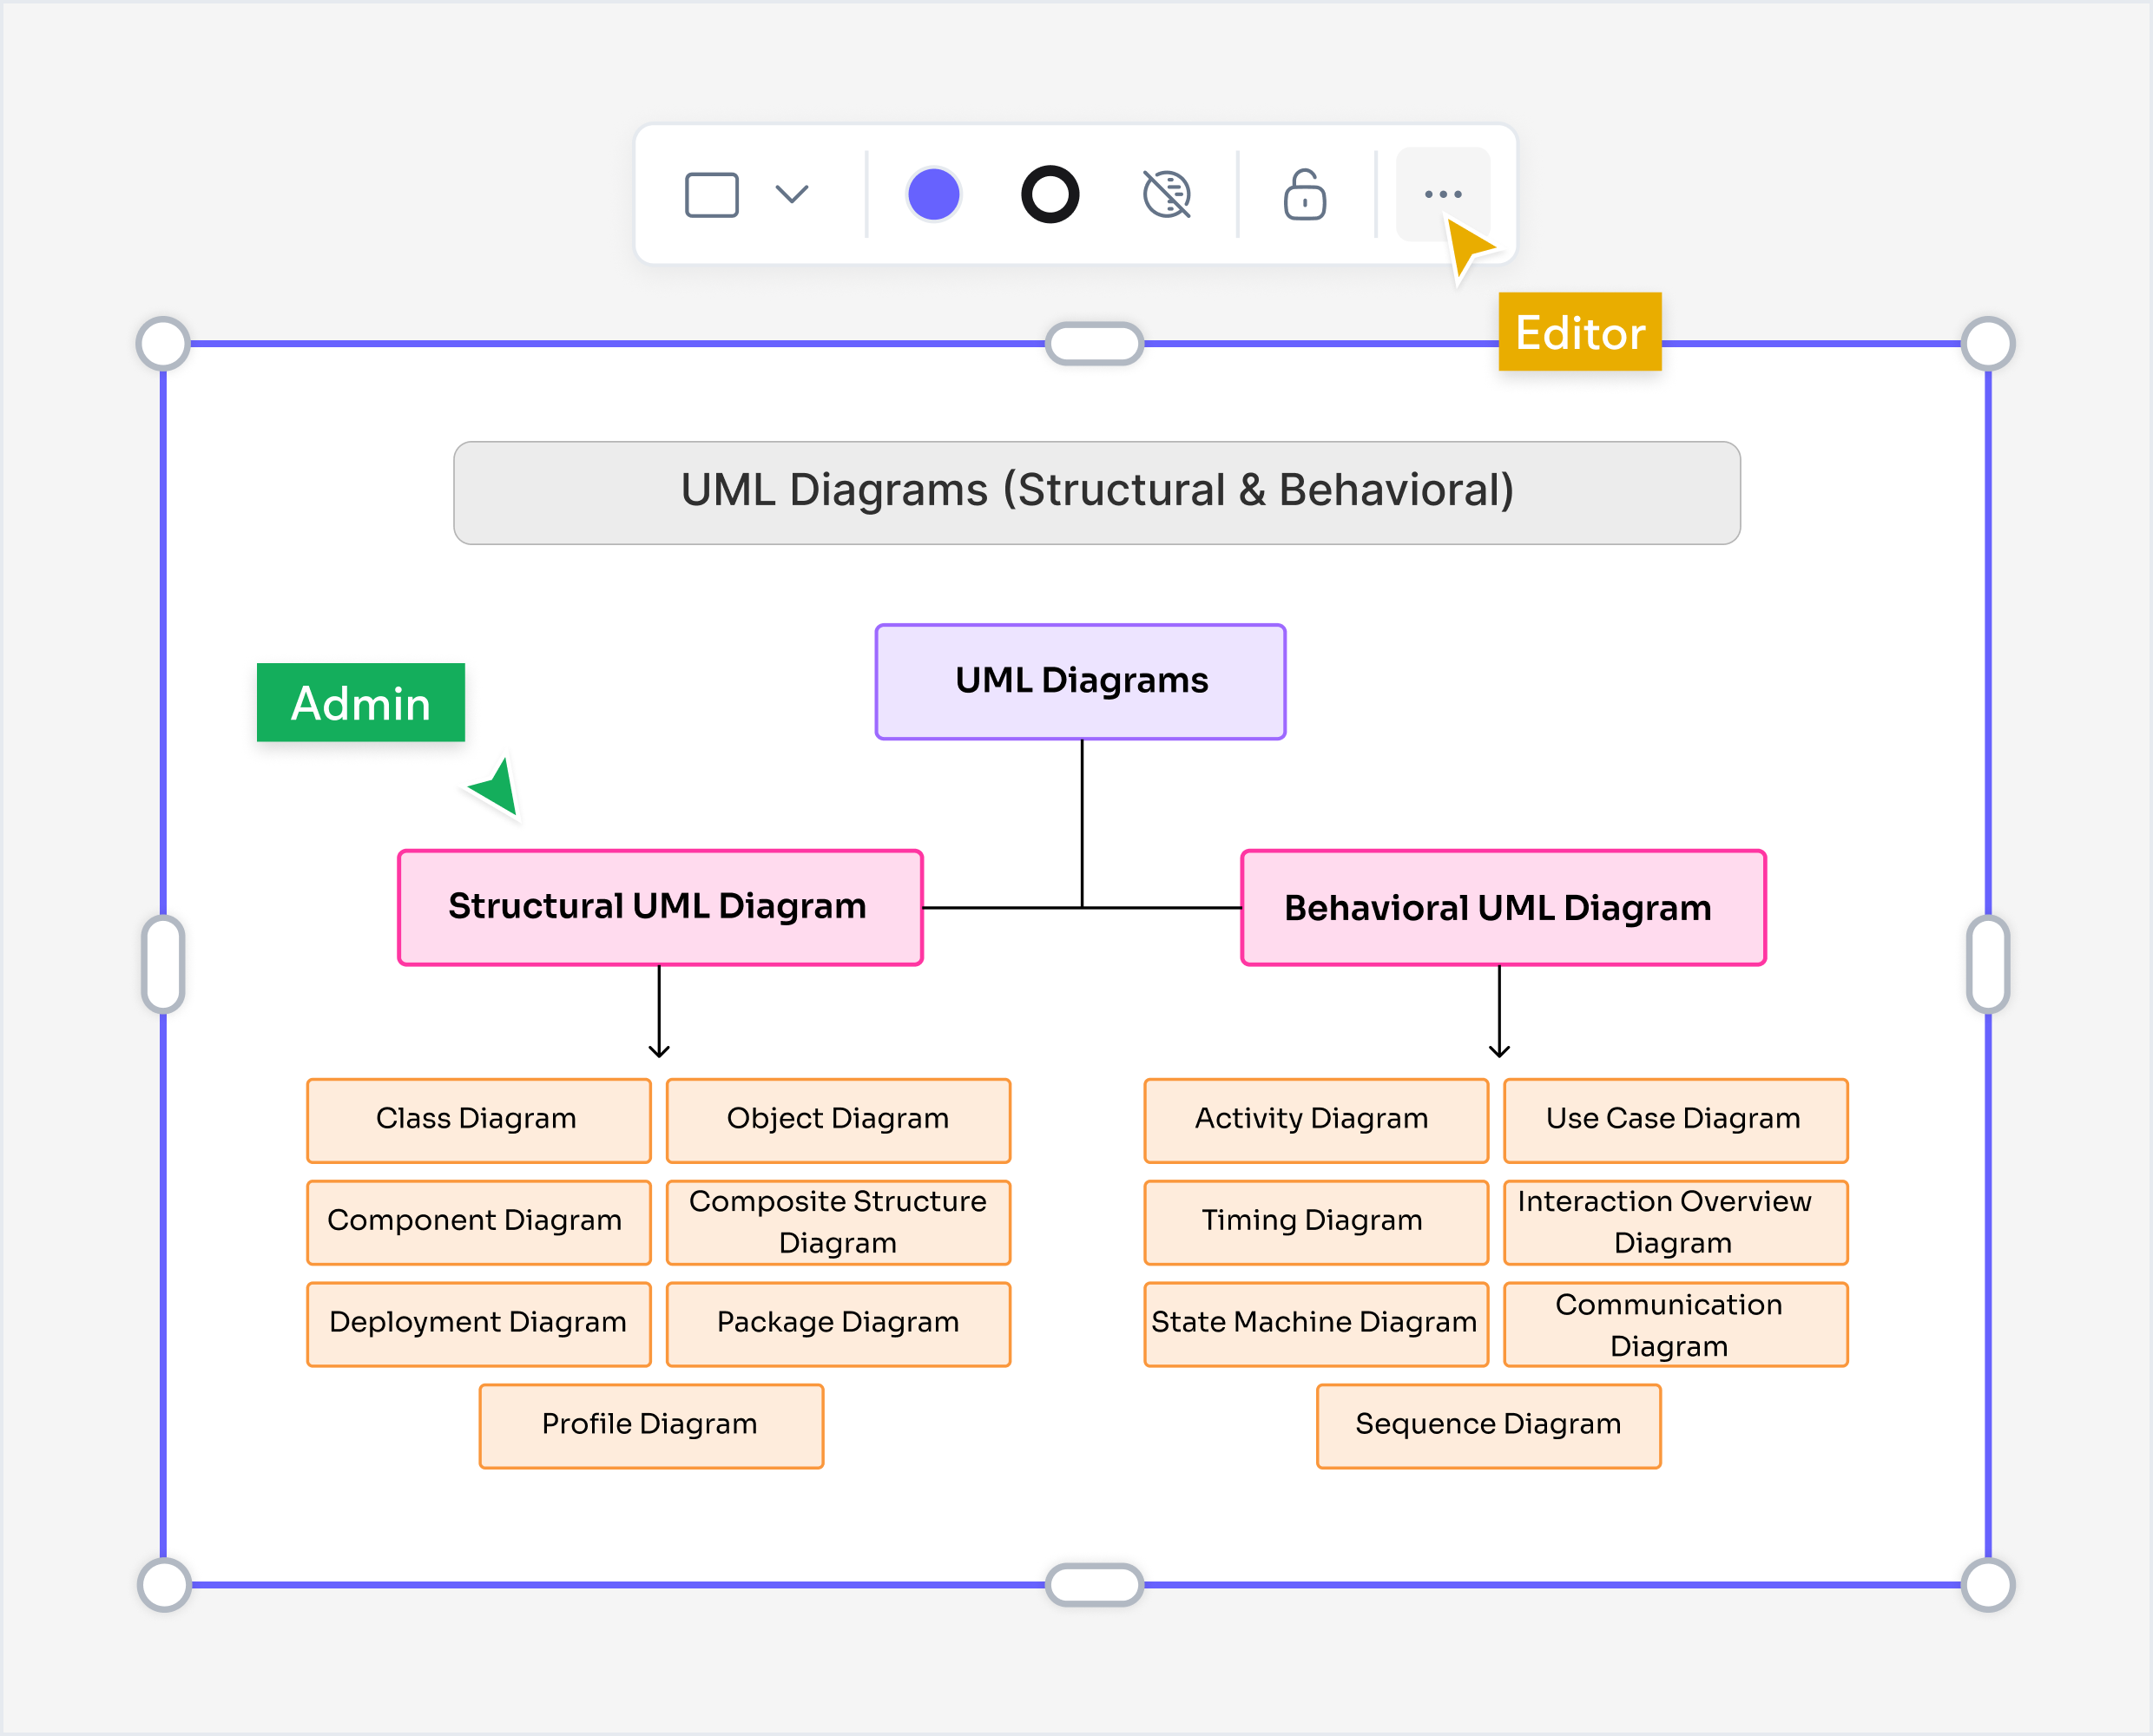Click the bottom edge middle handle
The image size is (2153, 1736).
point(1094,1585)
